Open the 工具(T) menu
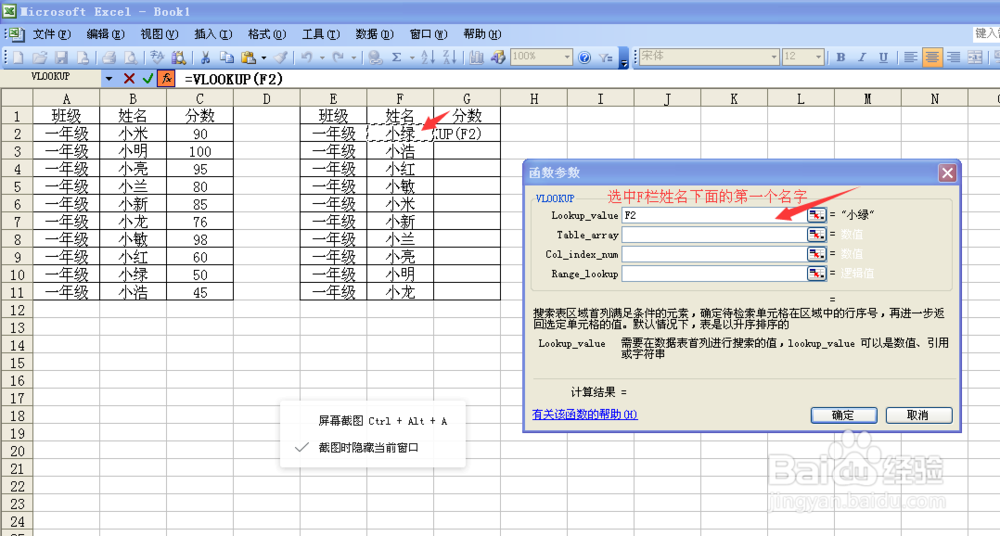 pyautogui.click(x=321, y=34)
